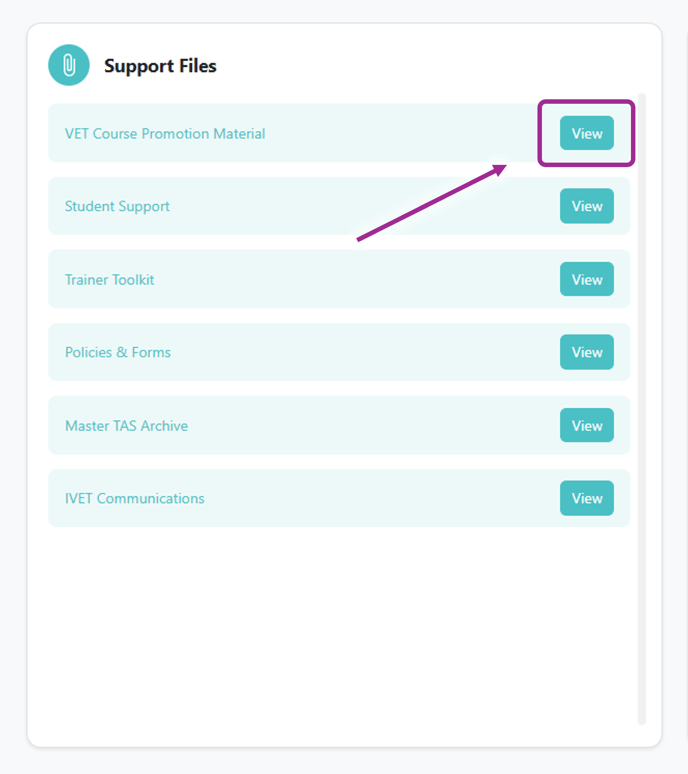This screenshot has width=688, height=774.
Task: Click blank space in Master TAS Archive row
Action: click(370, 426)
